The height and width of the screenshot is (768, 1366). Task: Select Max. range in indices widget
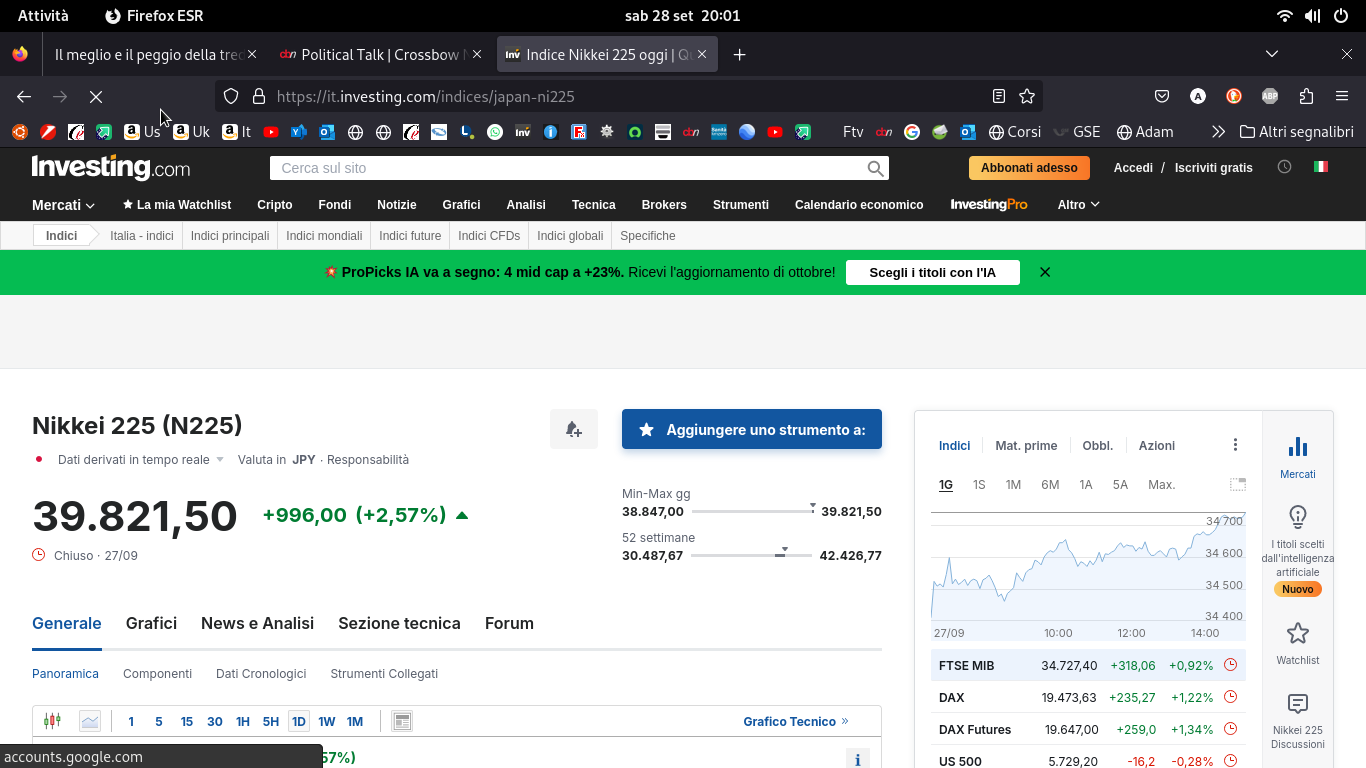coord(1161,484)
